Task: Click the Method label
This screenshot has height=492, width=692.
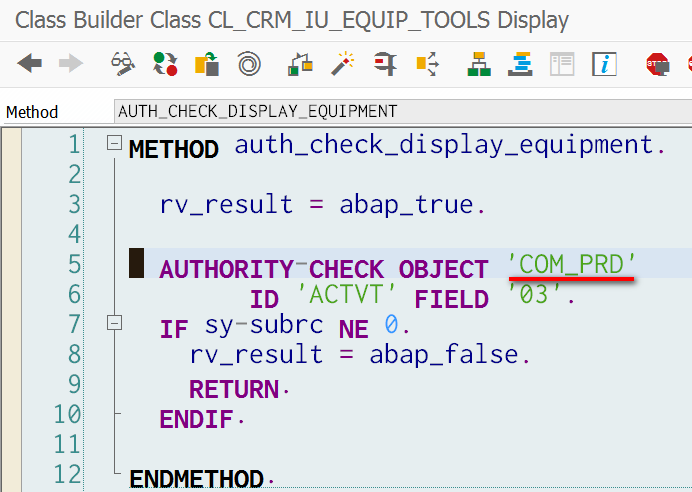Action: [32, 112]
